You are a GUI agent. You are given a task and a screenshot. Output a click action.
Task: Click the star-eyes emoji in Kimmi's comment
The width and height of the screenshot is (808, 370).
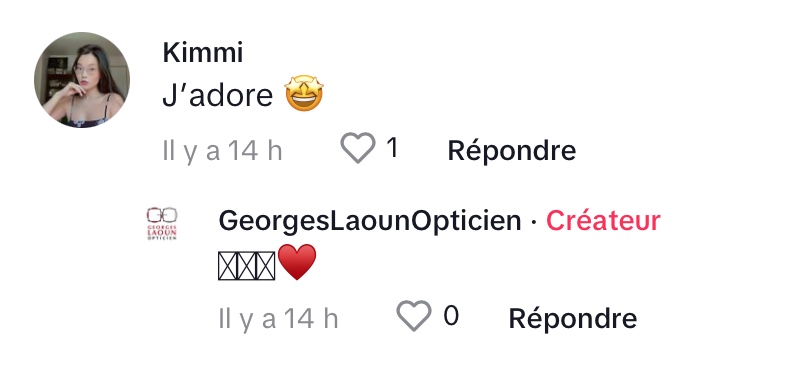click(304, 93)
